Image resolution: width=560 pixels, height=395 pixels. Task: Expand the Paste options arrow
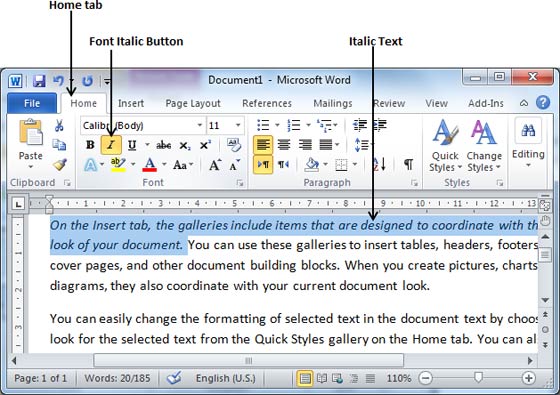30,167
